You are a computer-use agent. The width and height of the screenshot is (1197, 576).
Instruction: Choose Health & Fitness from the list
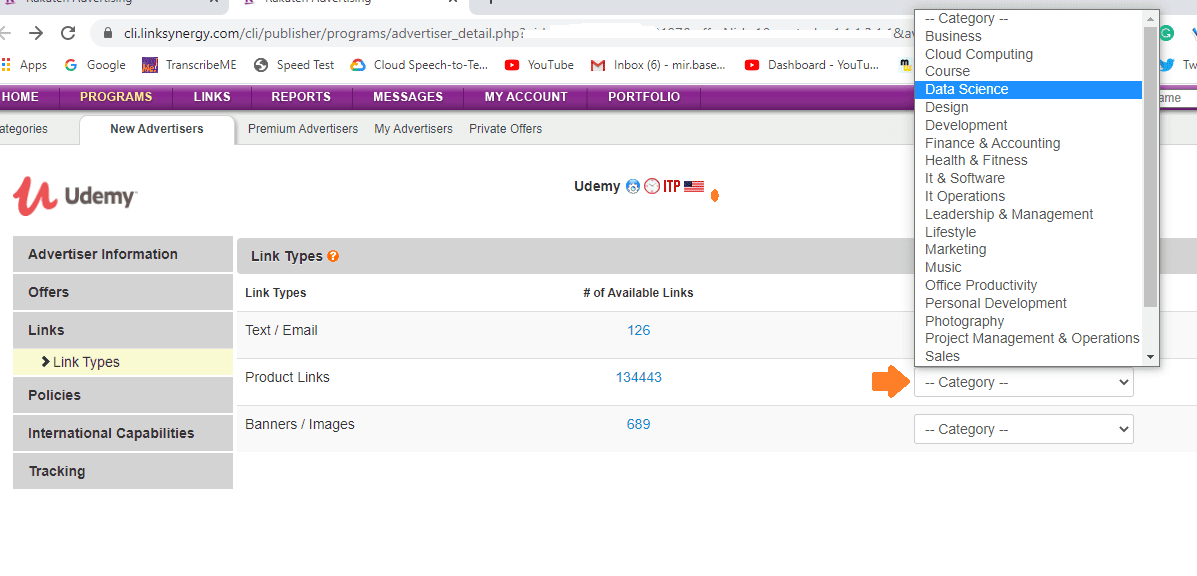(1028, 160)
